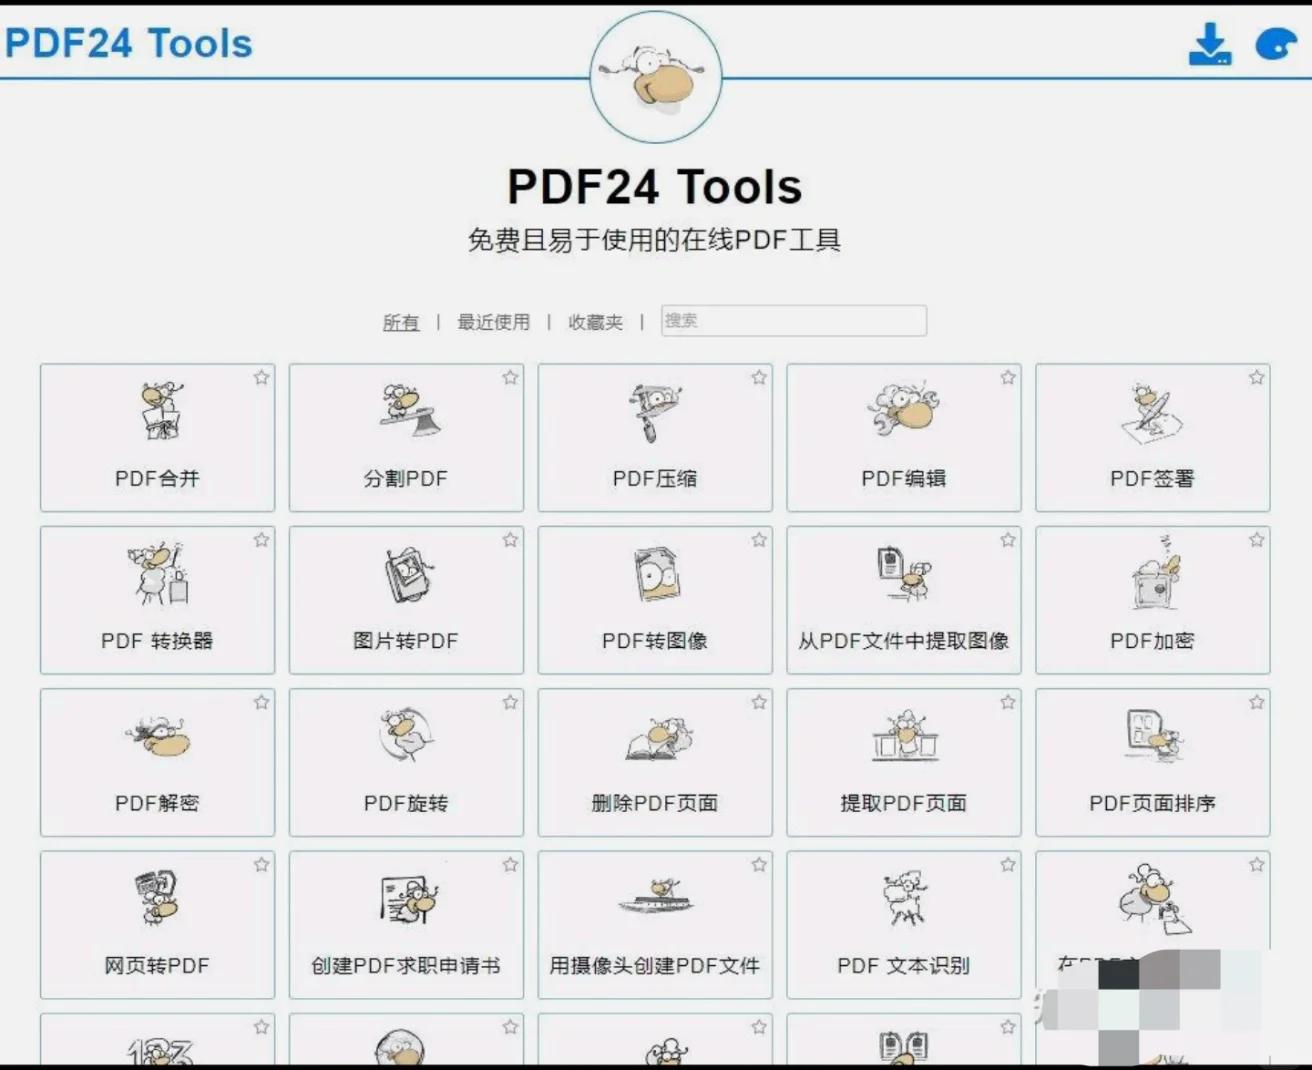Focus the 搜索 search field
1312x1070 pixels.
794,321
